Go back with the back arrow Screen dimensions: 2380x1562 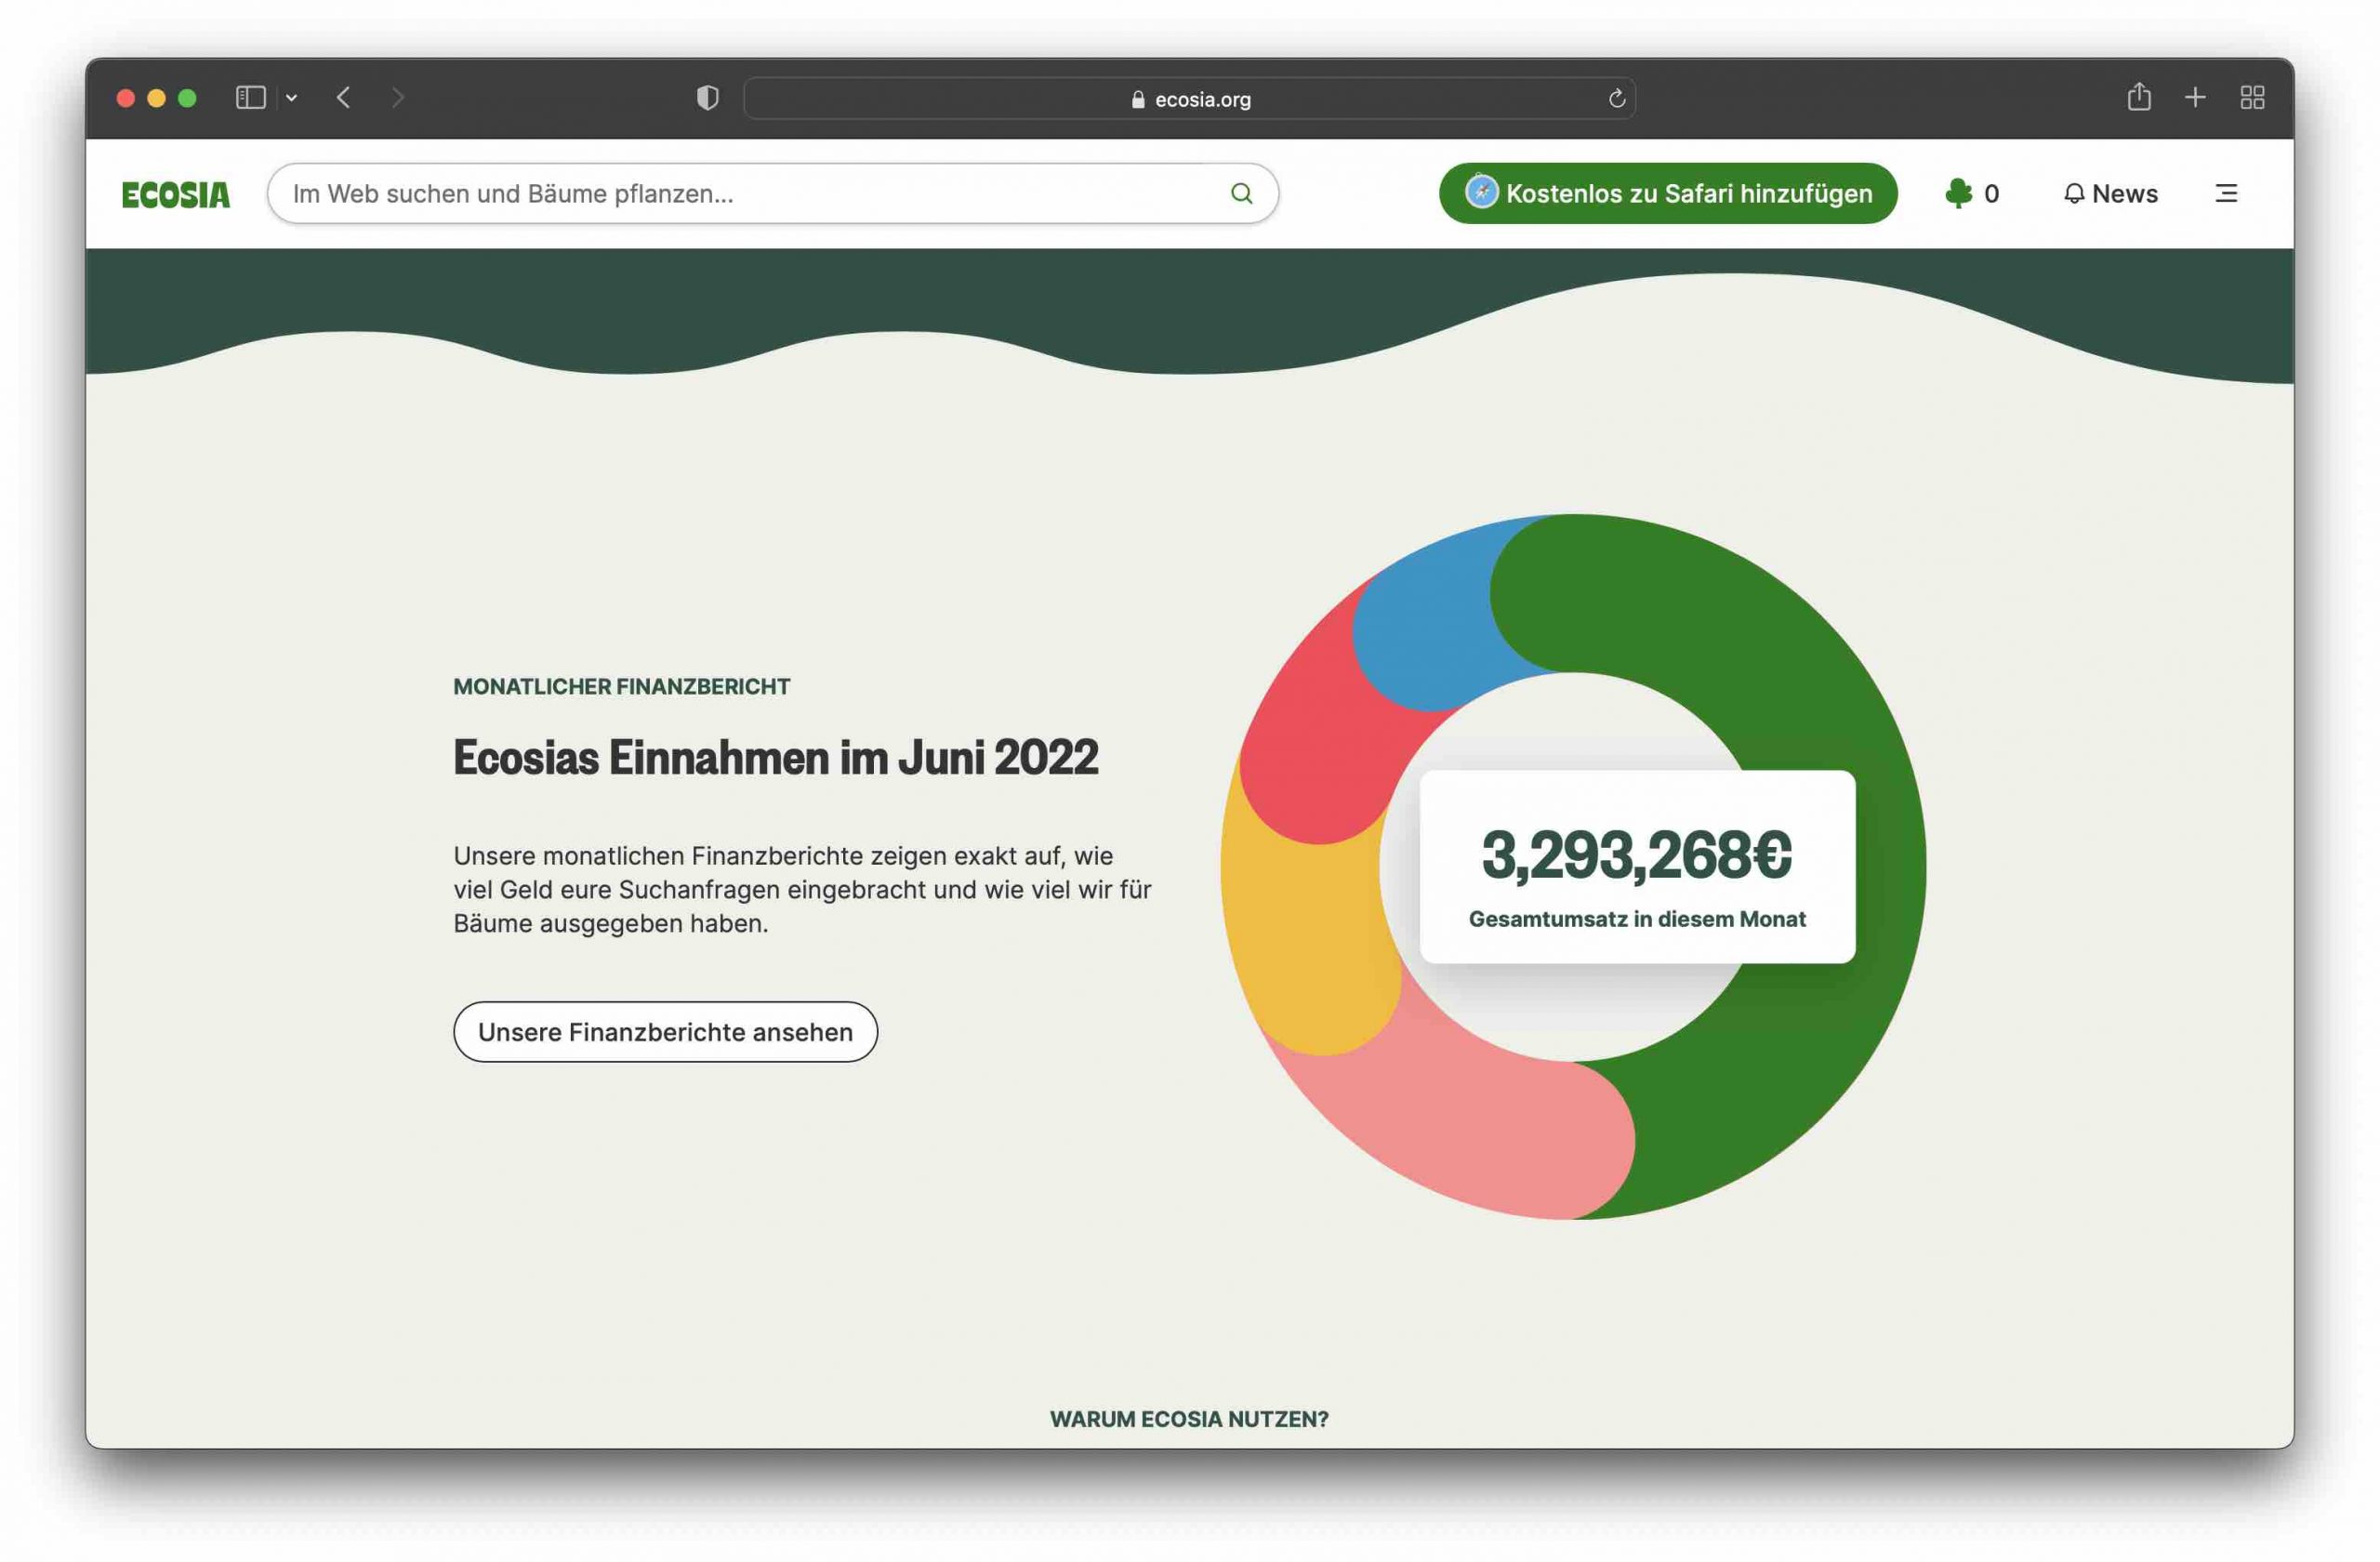(x=344, y=98)
